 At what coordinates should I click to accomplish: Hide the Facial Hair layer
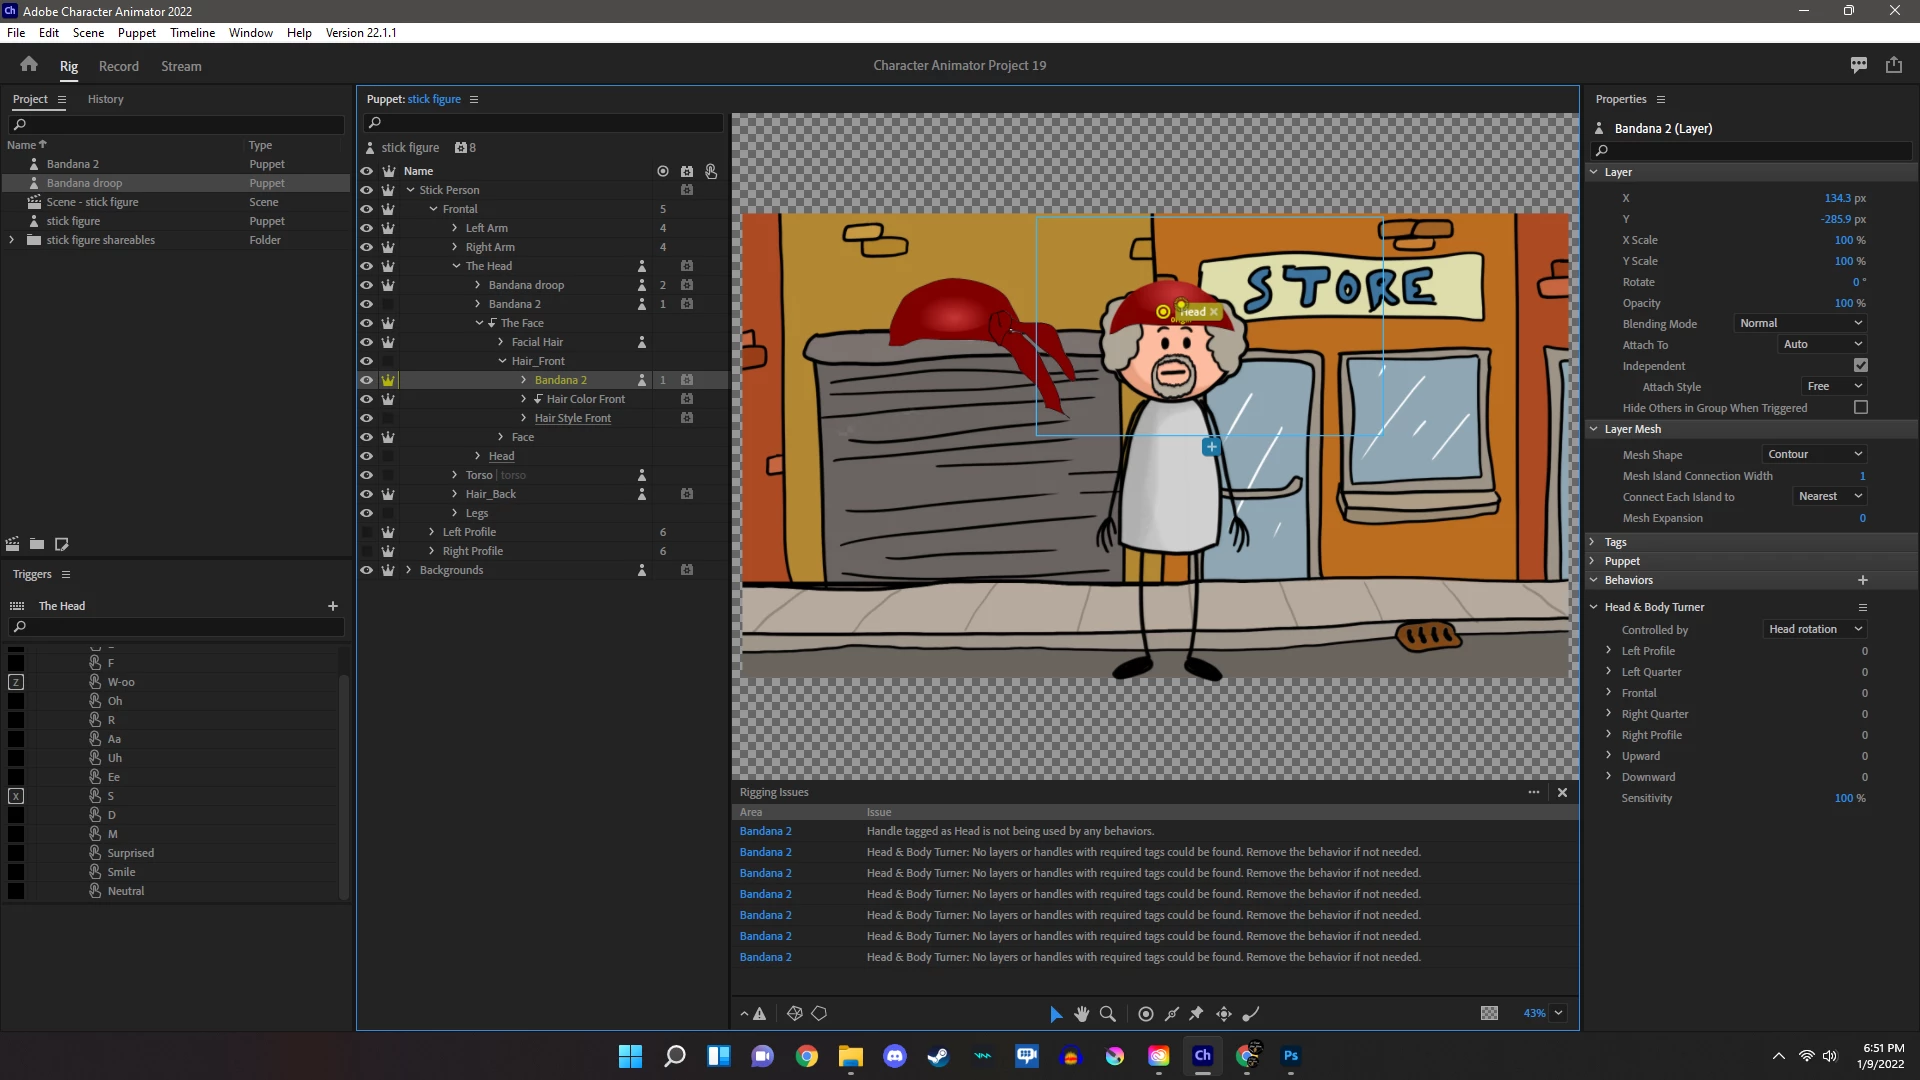[x=366, y=342]
